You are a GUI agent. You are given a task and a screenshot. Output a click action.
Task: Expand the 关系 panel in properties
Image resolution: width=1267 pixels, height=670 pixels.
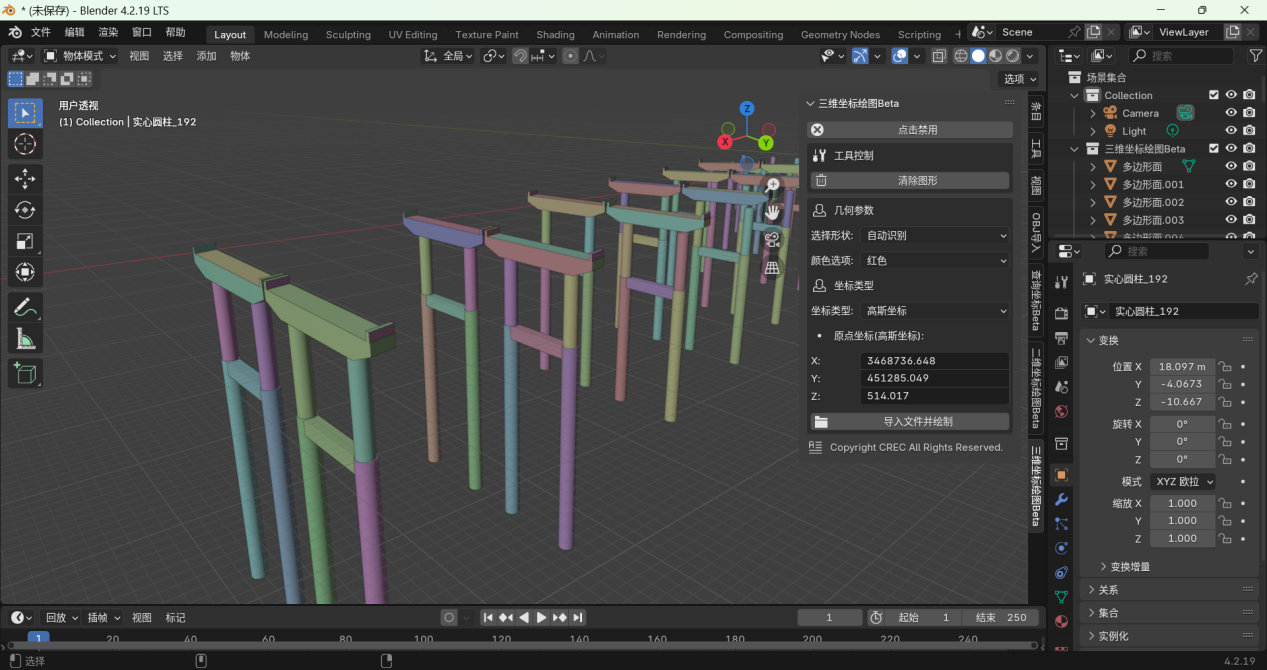click(x=1108, y=590)
